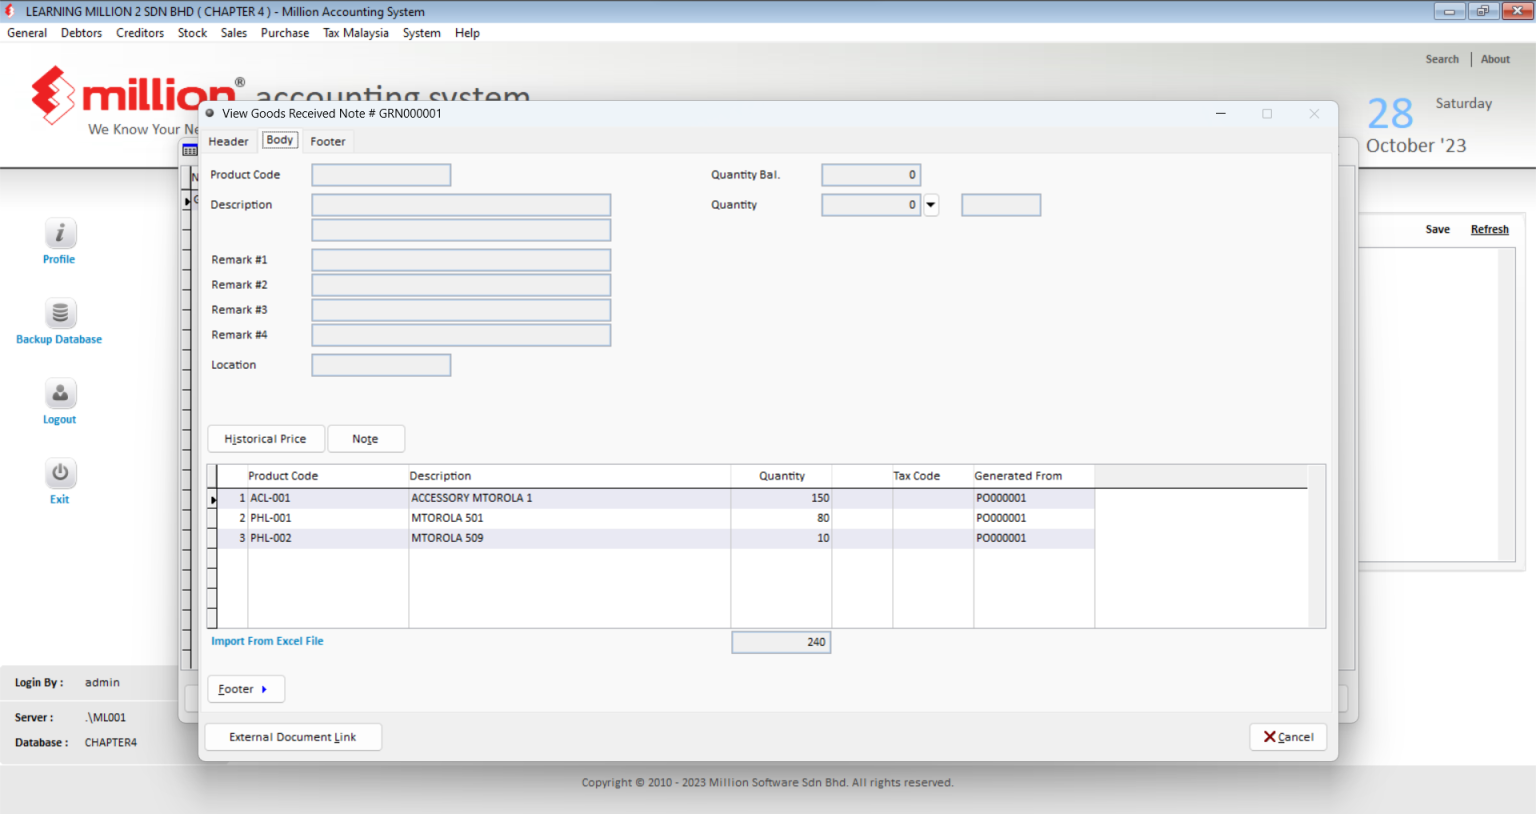Click the globe icon in the GRN dialog title bar
1536x814 pixels.
click(x=210, y=113)
